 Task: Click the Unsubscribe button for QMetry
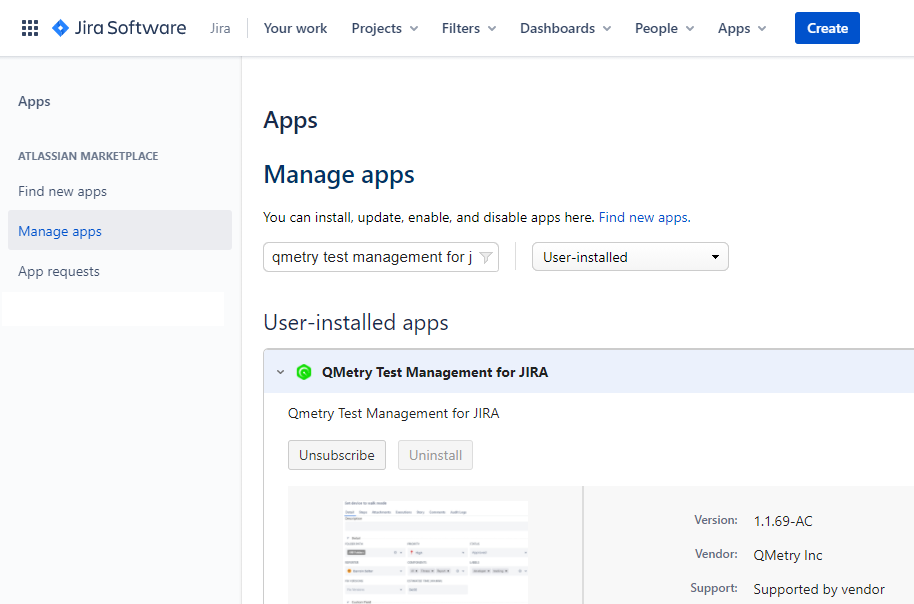(x=336, y=454)
